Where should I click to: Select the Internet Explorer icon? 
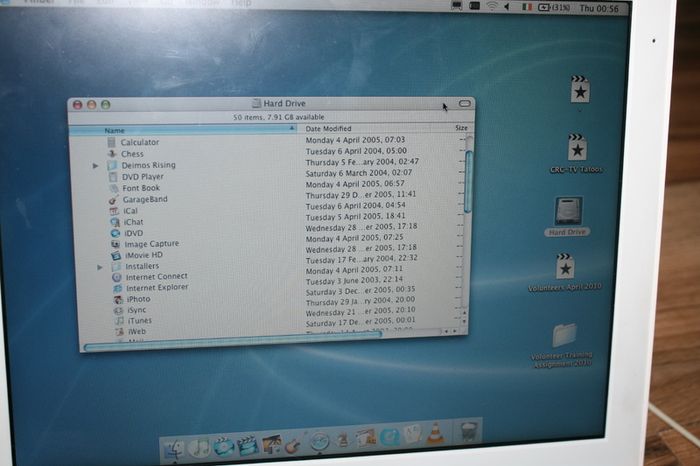pos(117,288)
